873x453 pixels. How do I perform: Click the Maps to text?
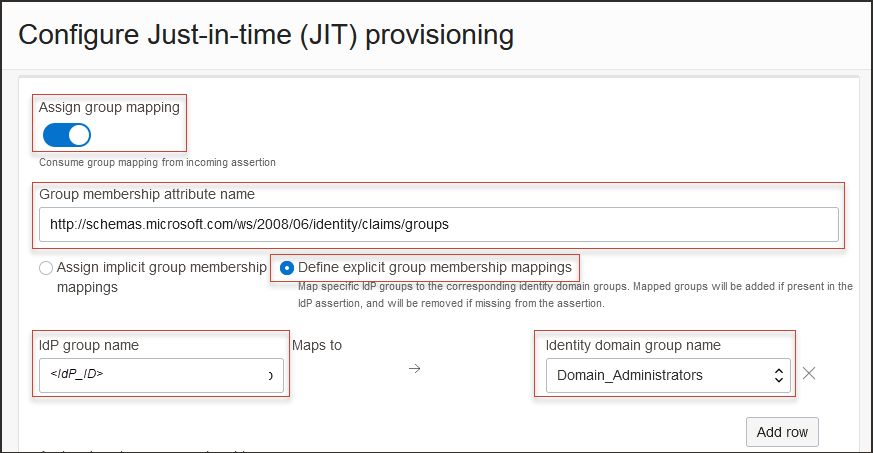(x=317, y=345)
